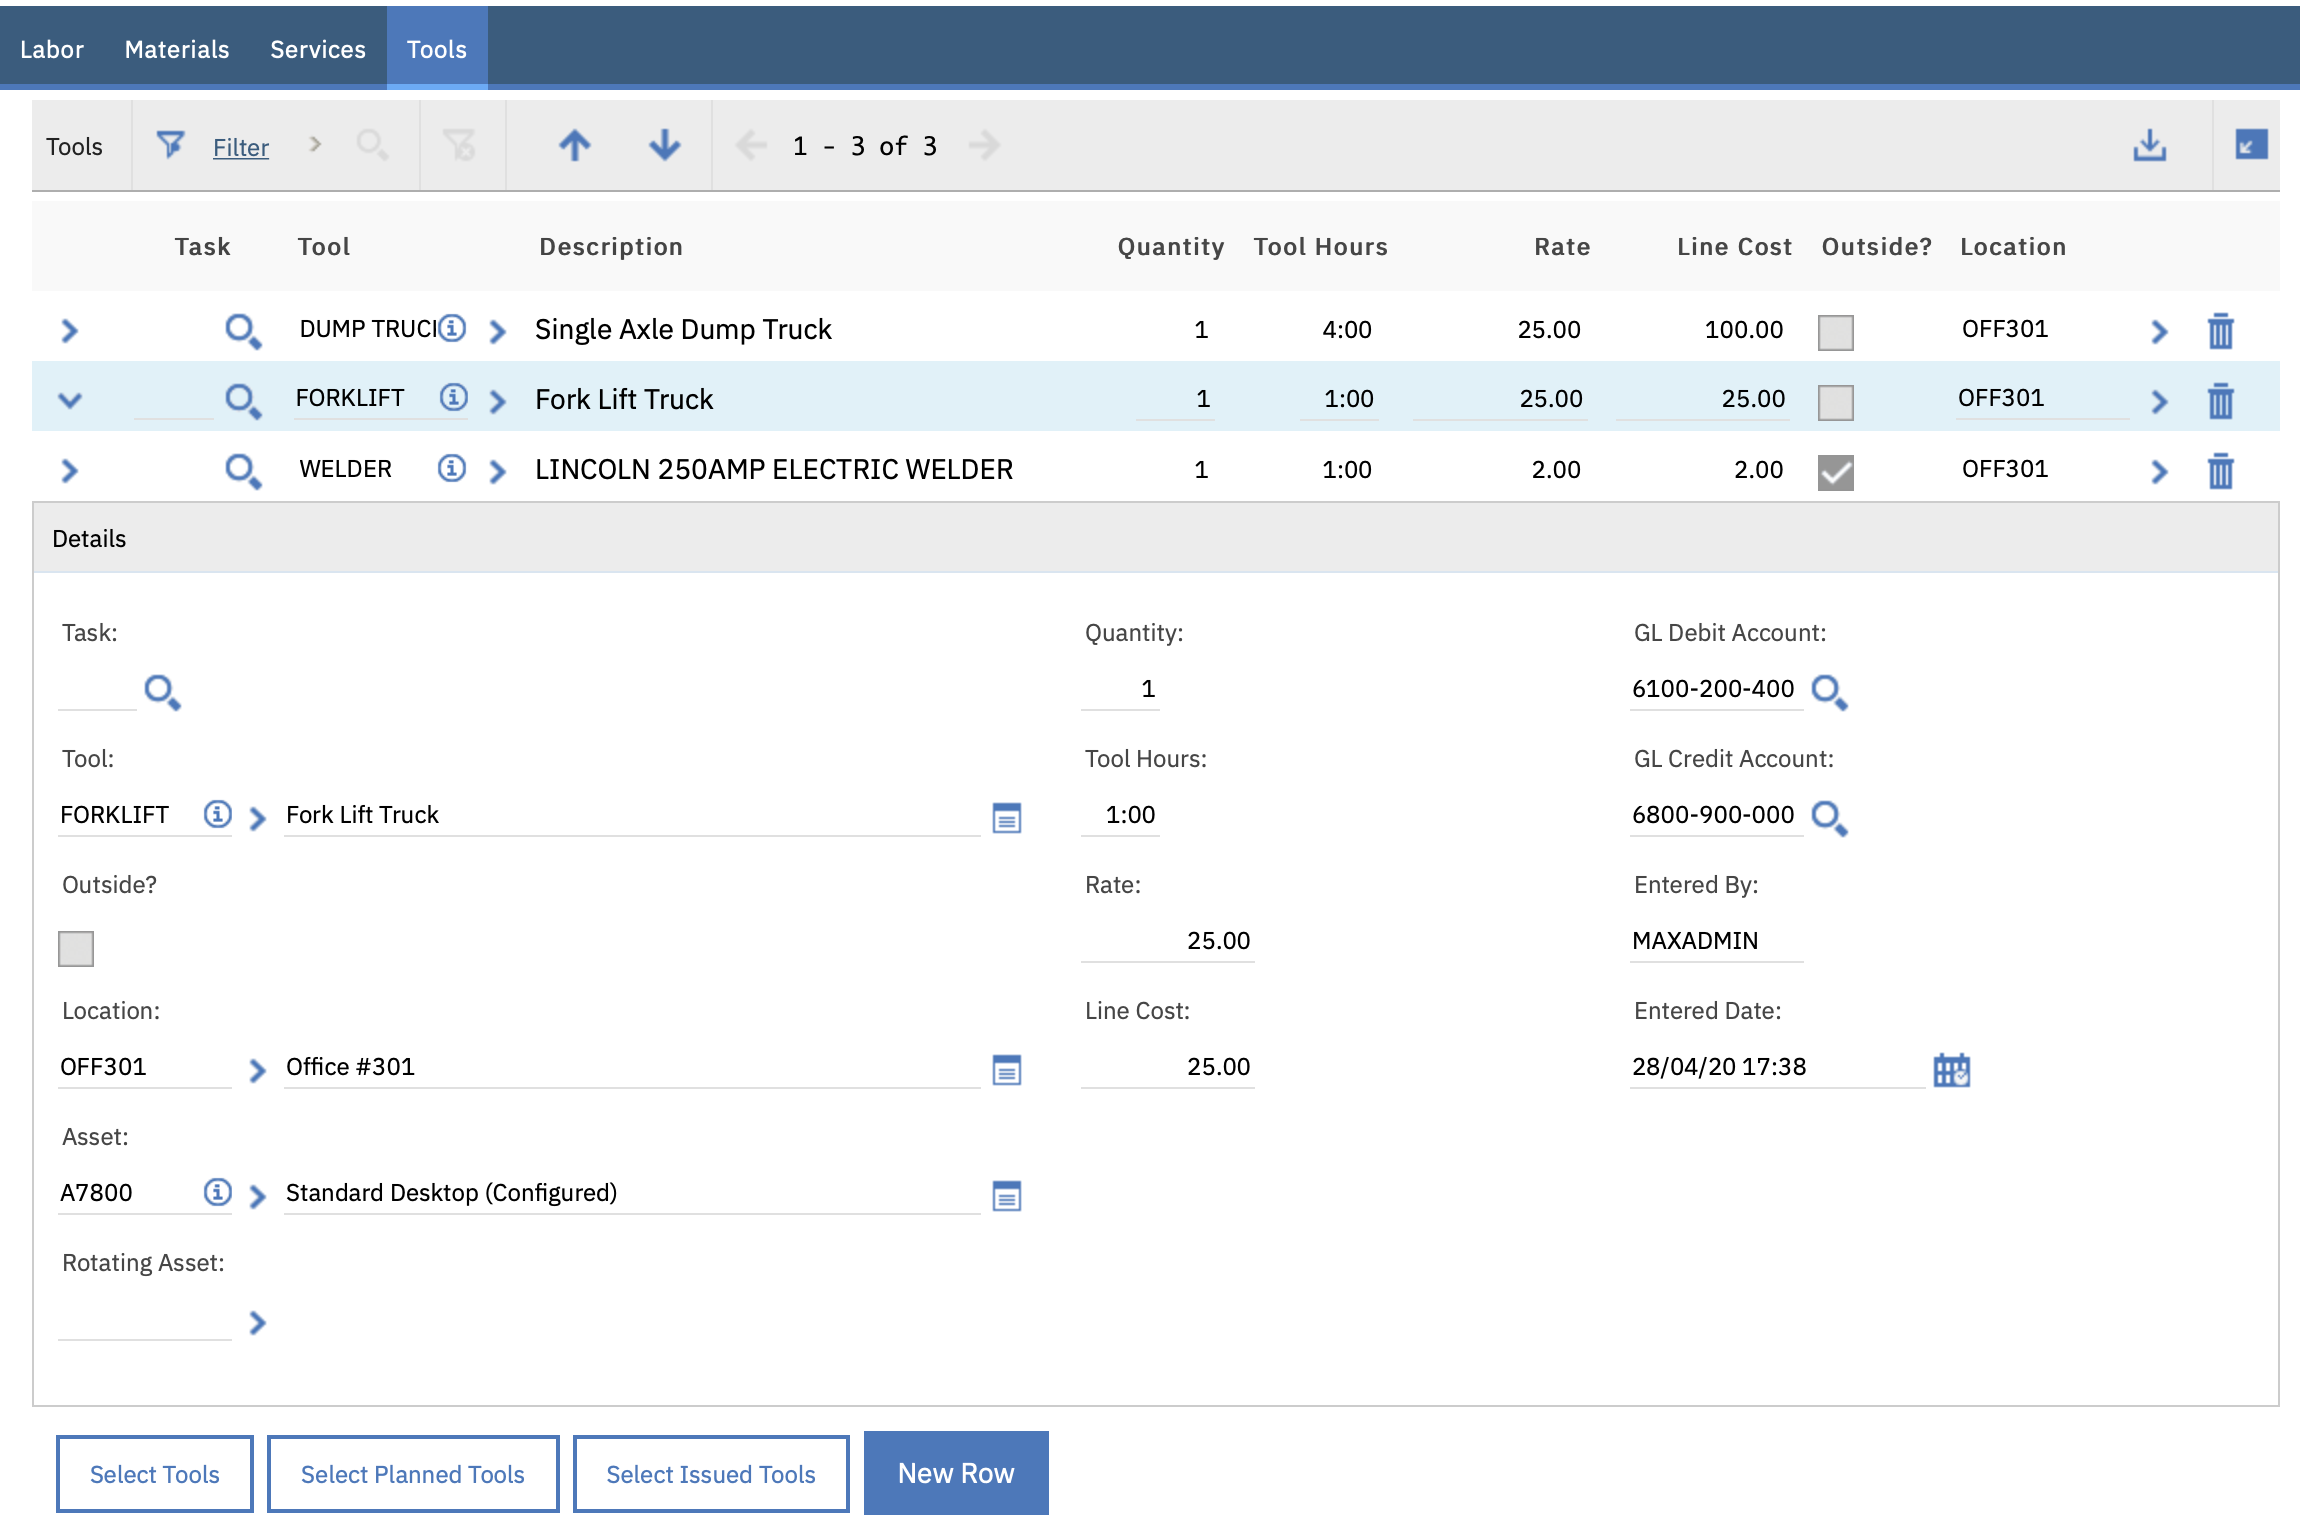Image resolution: width=2306 pixels, height=1534 pixels.
Task: Click the Quantity input field in Details
Action: 1120,688
